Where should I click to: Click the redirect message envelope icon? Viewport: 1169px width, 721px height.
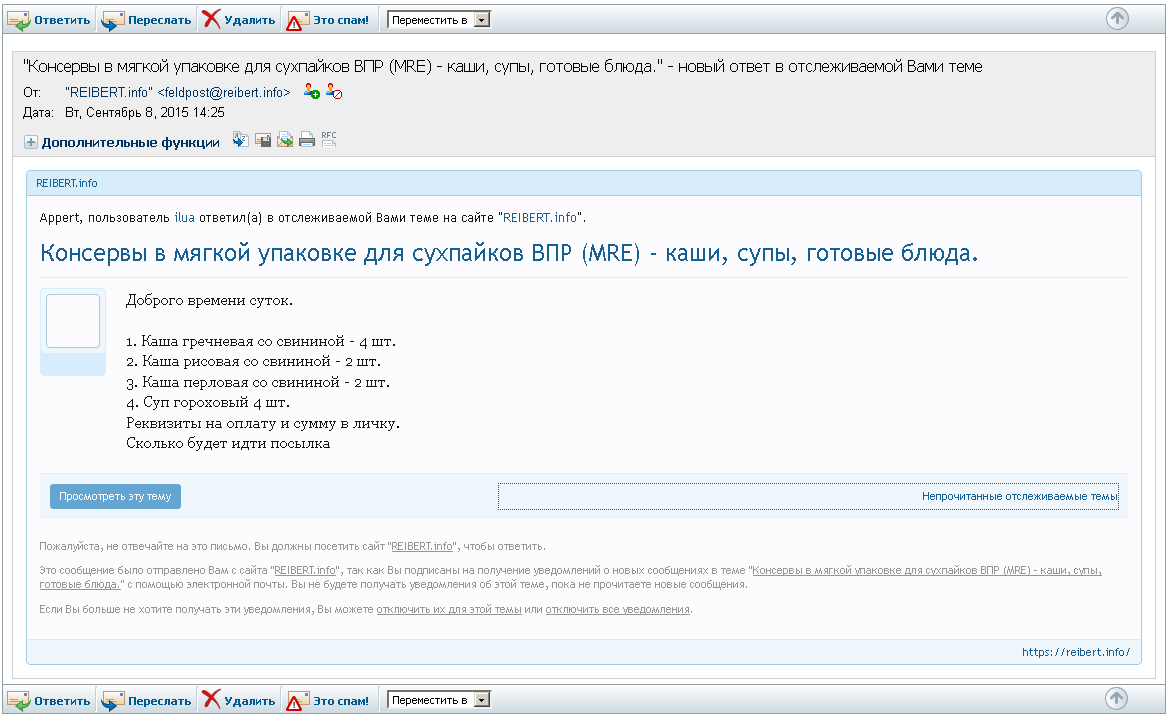pyautogui.click(x=285, y=140)
